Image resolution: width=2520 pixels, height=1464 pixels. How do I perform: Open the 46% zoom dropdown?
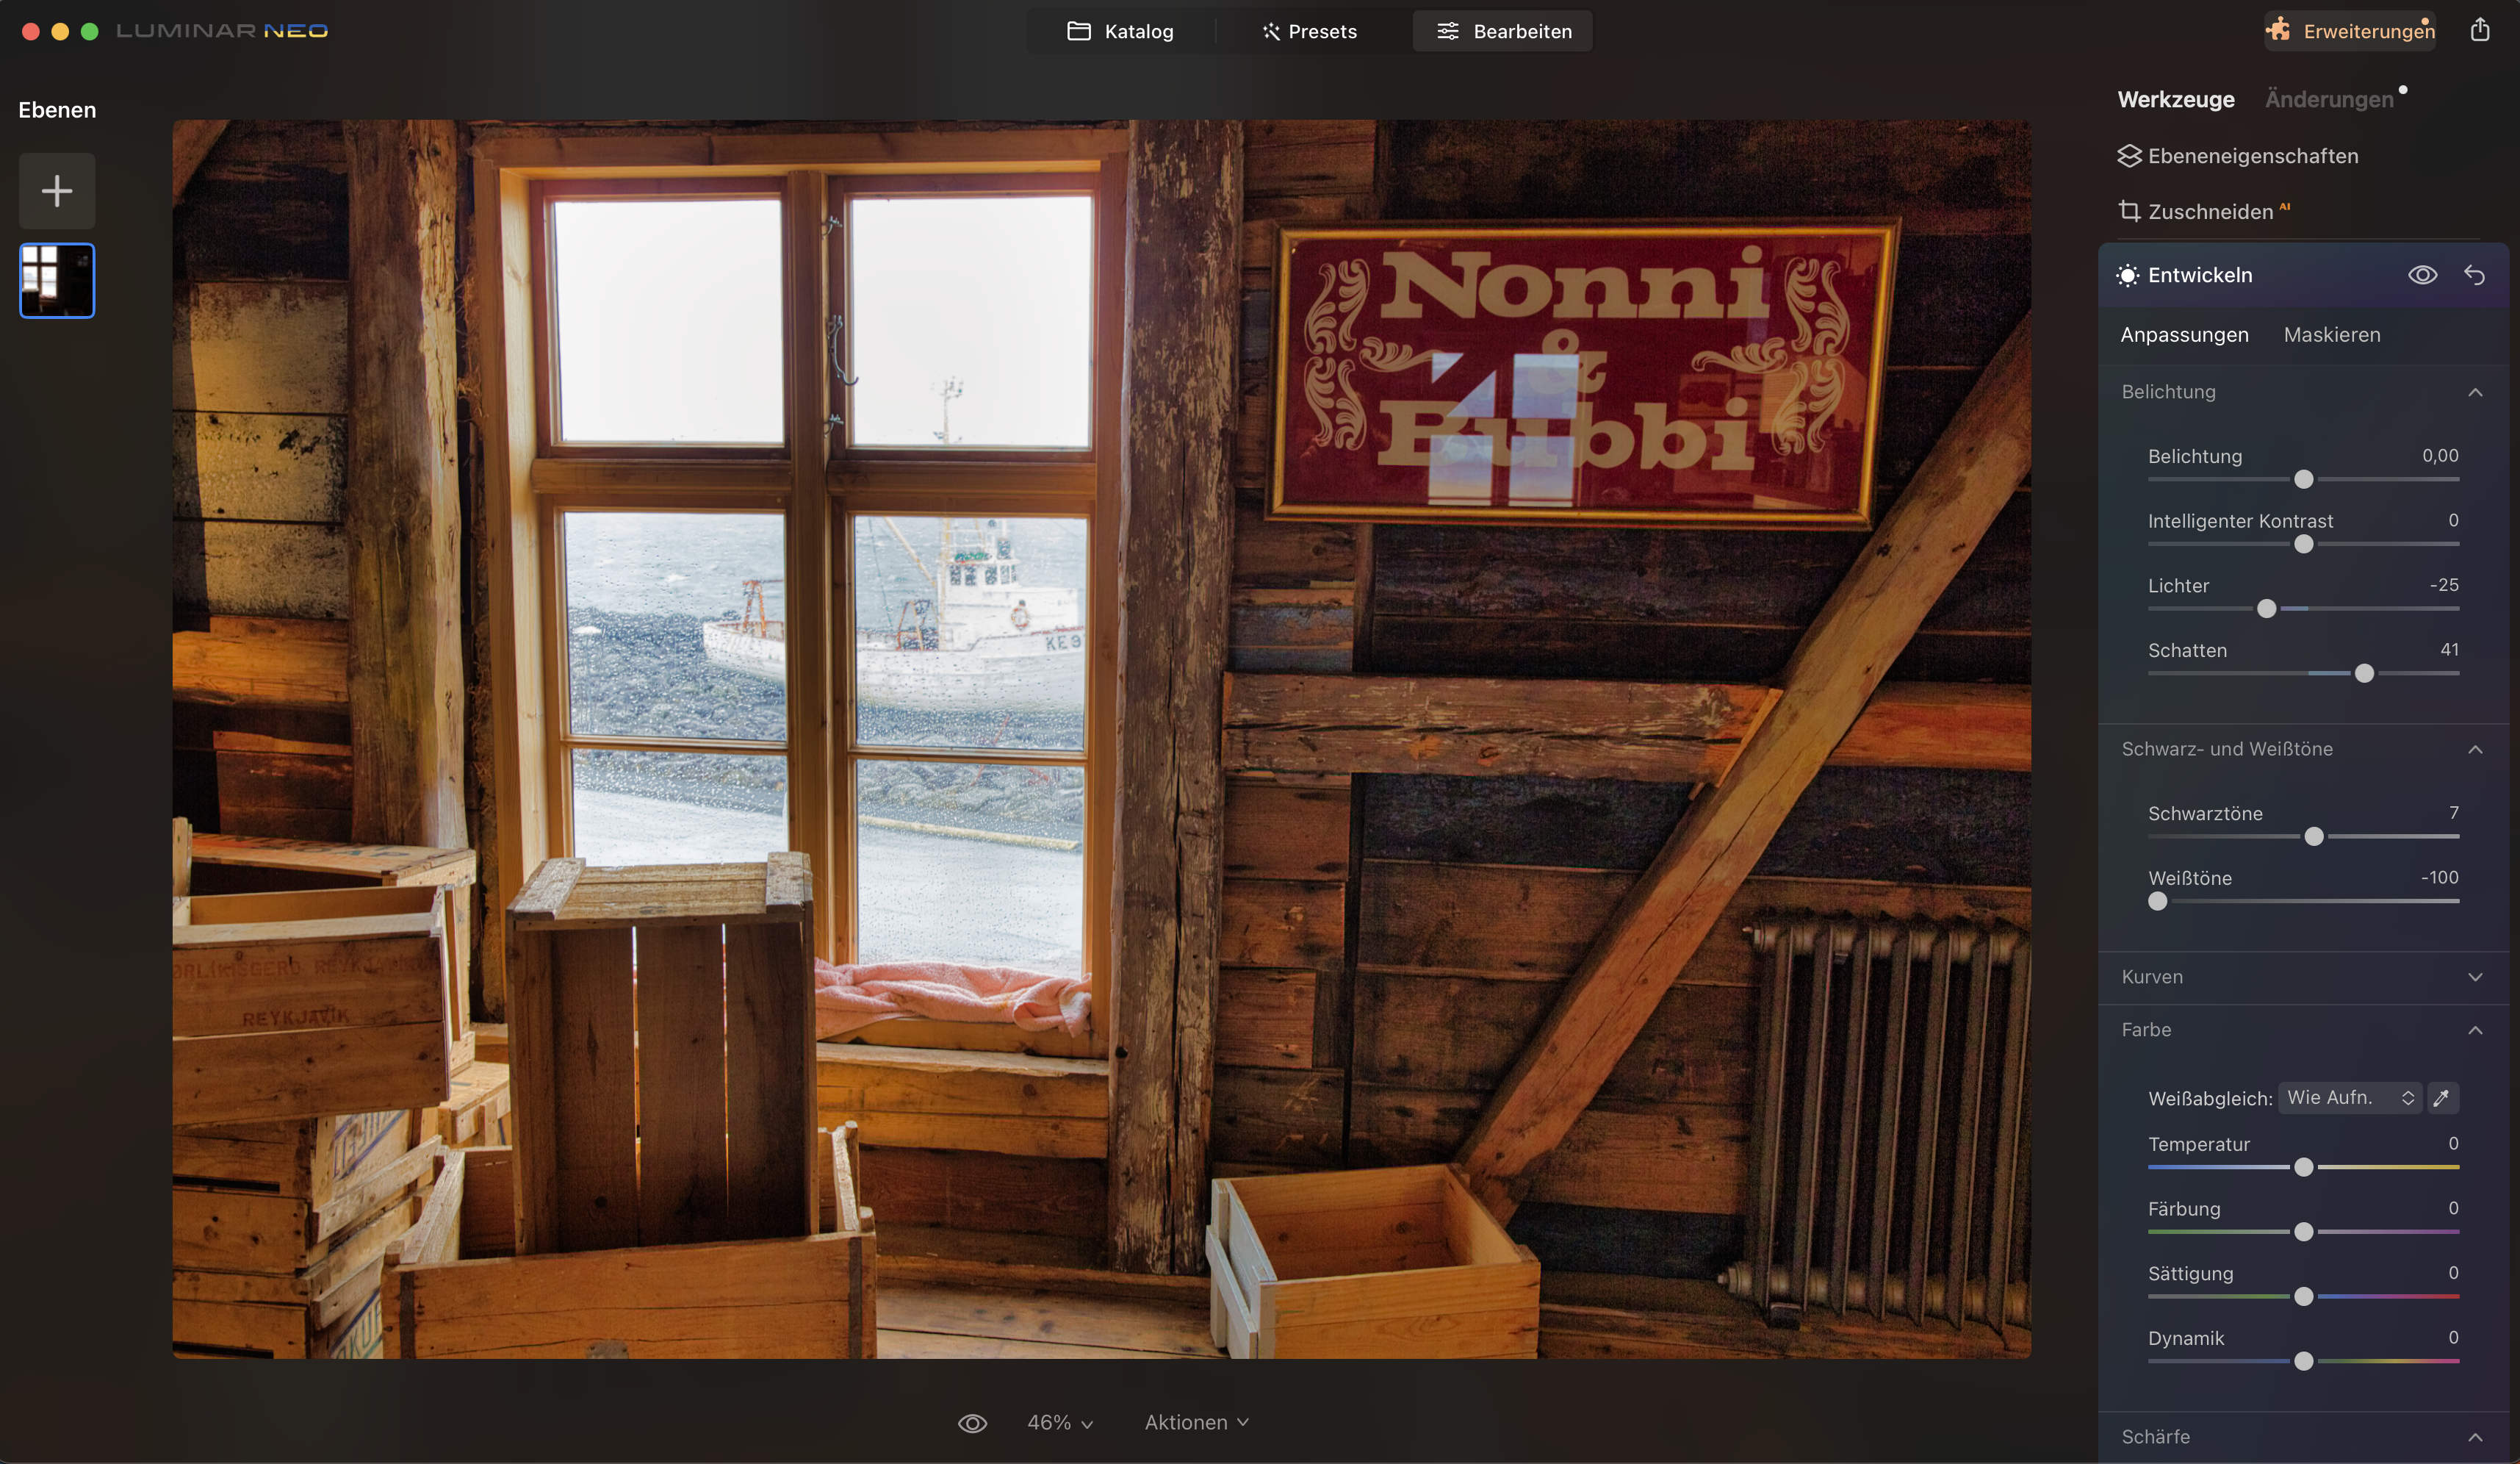(1060, 1422)
